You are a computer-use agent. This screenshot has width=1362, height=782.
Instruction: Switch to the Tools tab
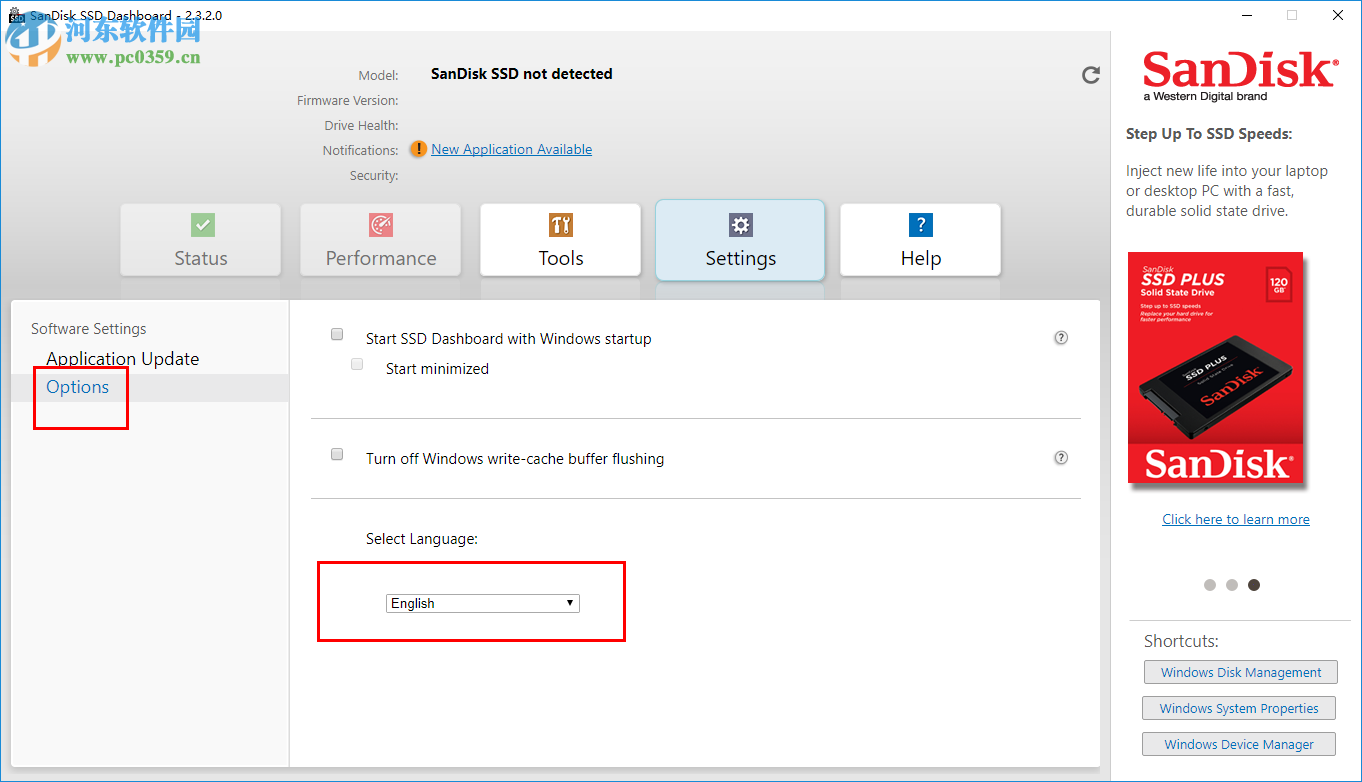(x=560, y=240)
